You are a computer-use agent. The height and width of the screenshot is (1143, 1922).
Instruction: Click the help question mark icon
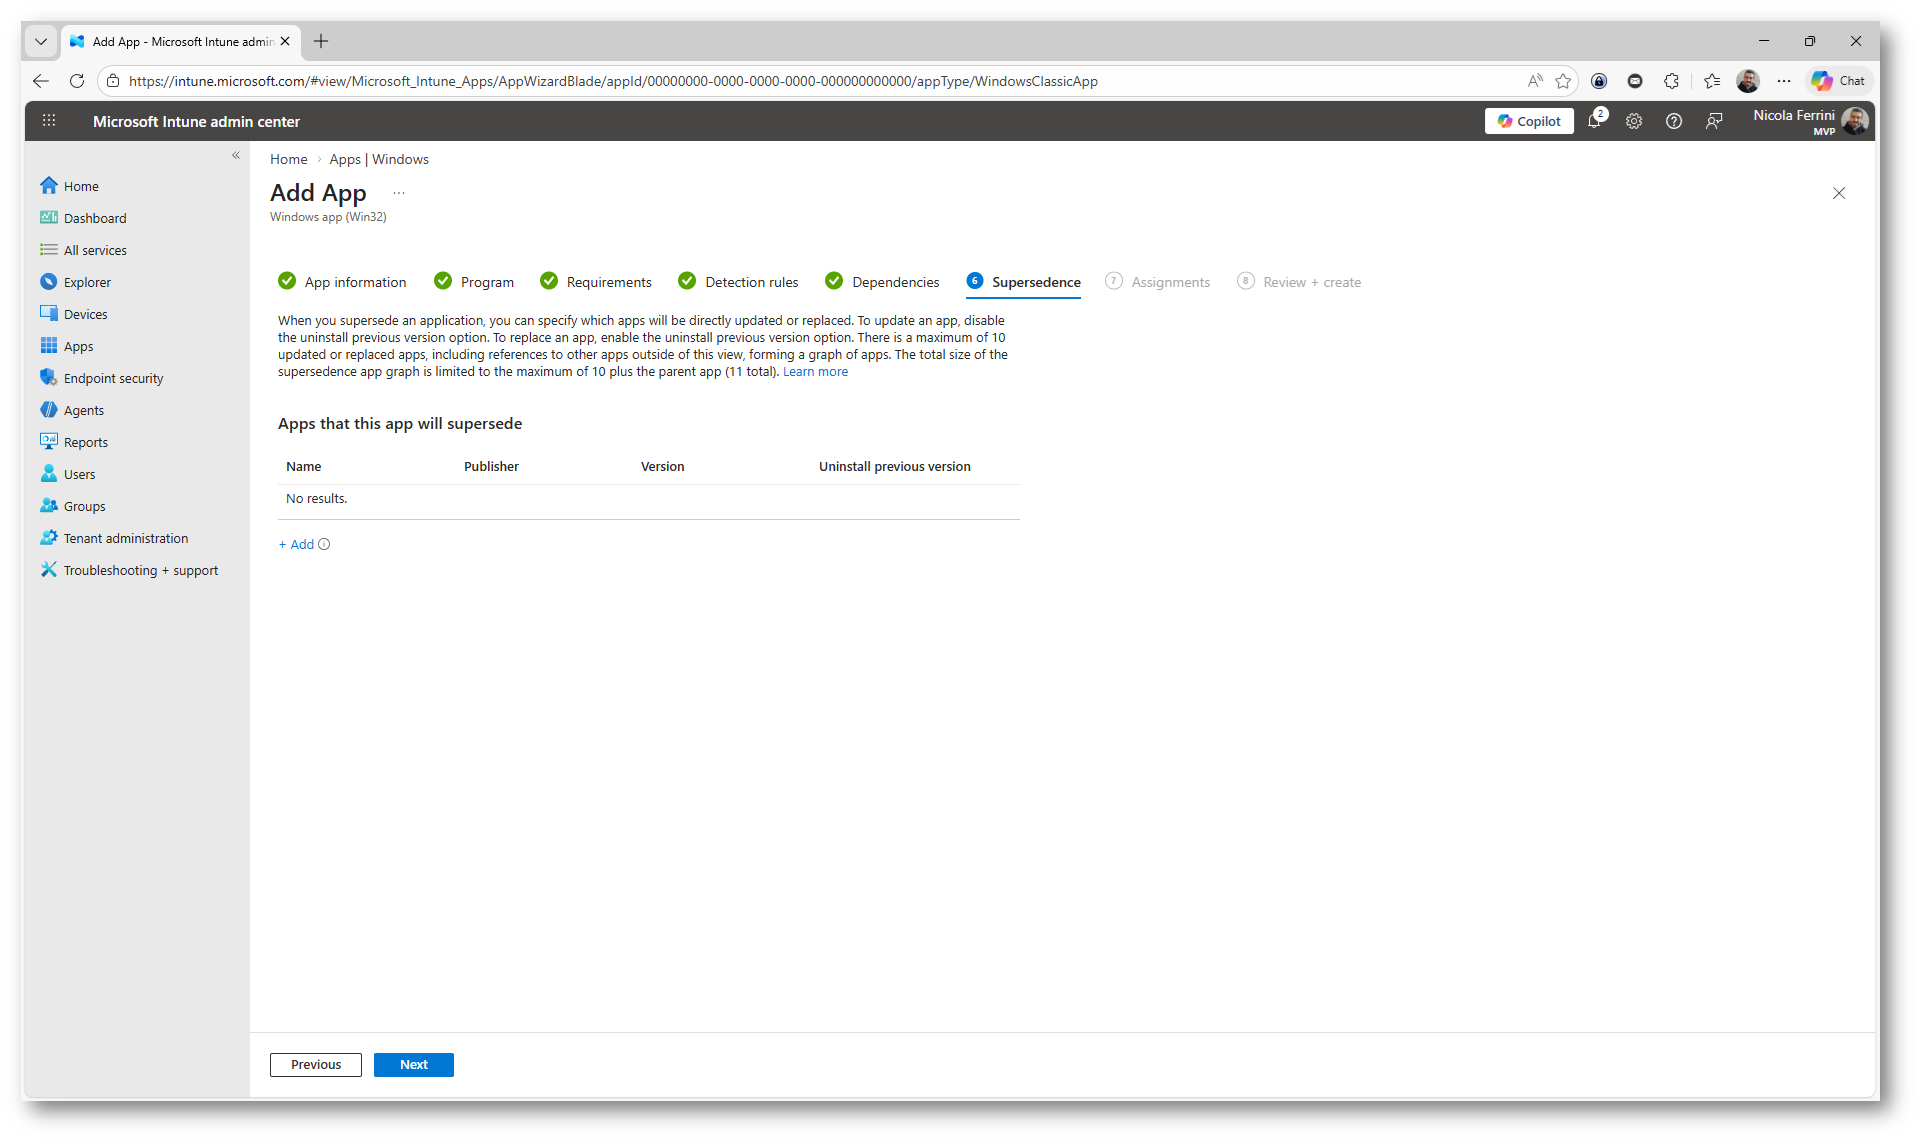(x=1674, y=121)
